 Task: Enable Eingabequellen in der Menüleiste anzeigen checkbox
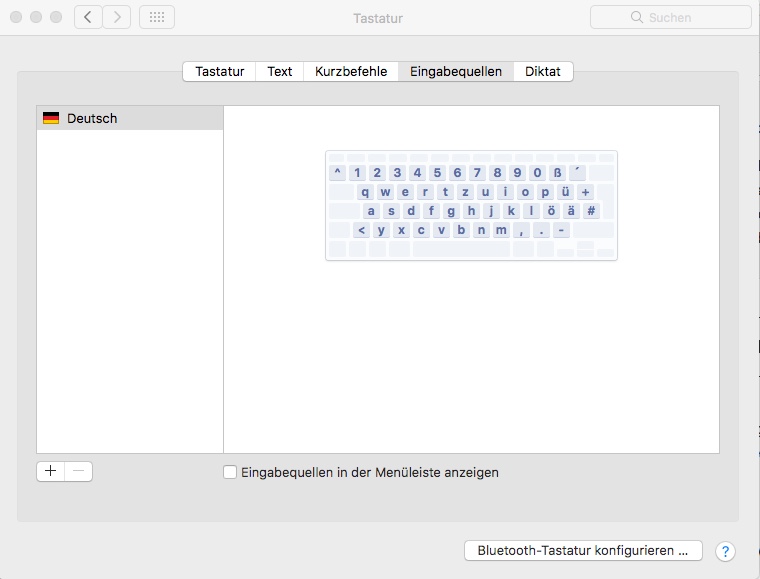pos(230,472)
